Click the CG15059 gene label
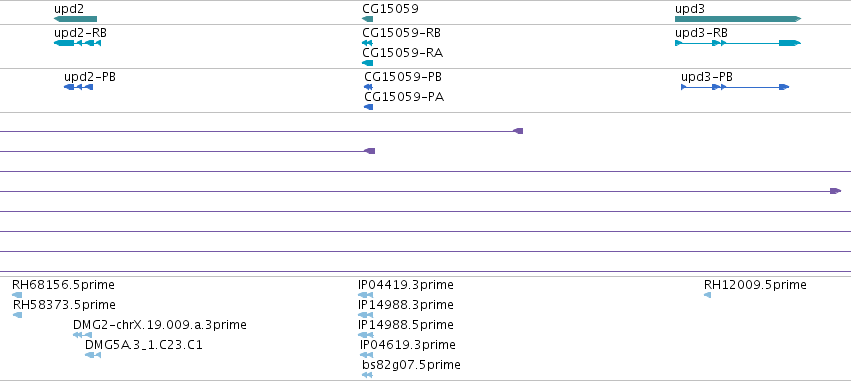Viewport: 851px width, 381px height. 390,9
